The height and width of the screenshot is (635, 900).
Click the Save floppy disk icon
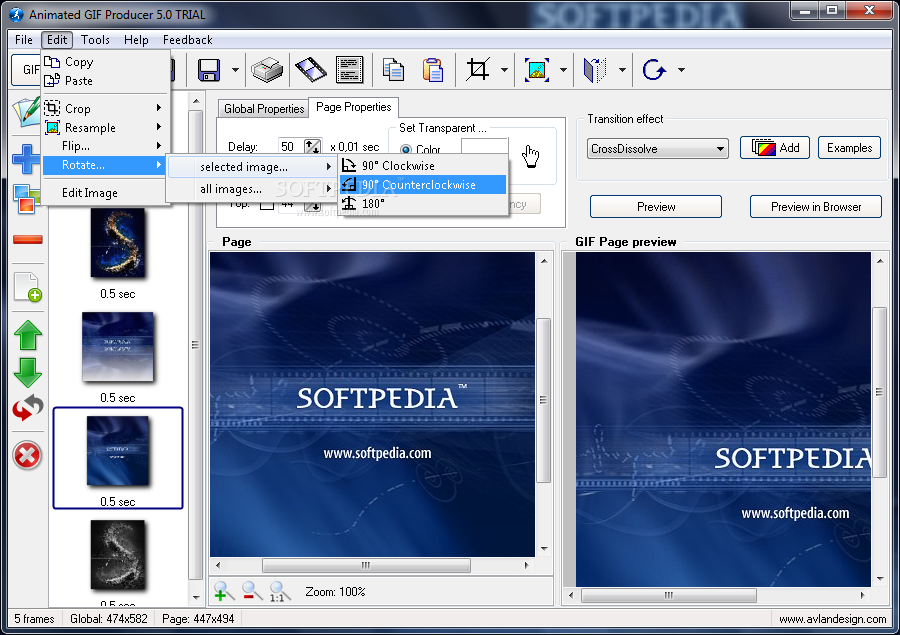coord(209,70)
